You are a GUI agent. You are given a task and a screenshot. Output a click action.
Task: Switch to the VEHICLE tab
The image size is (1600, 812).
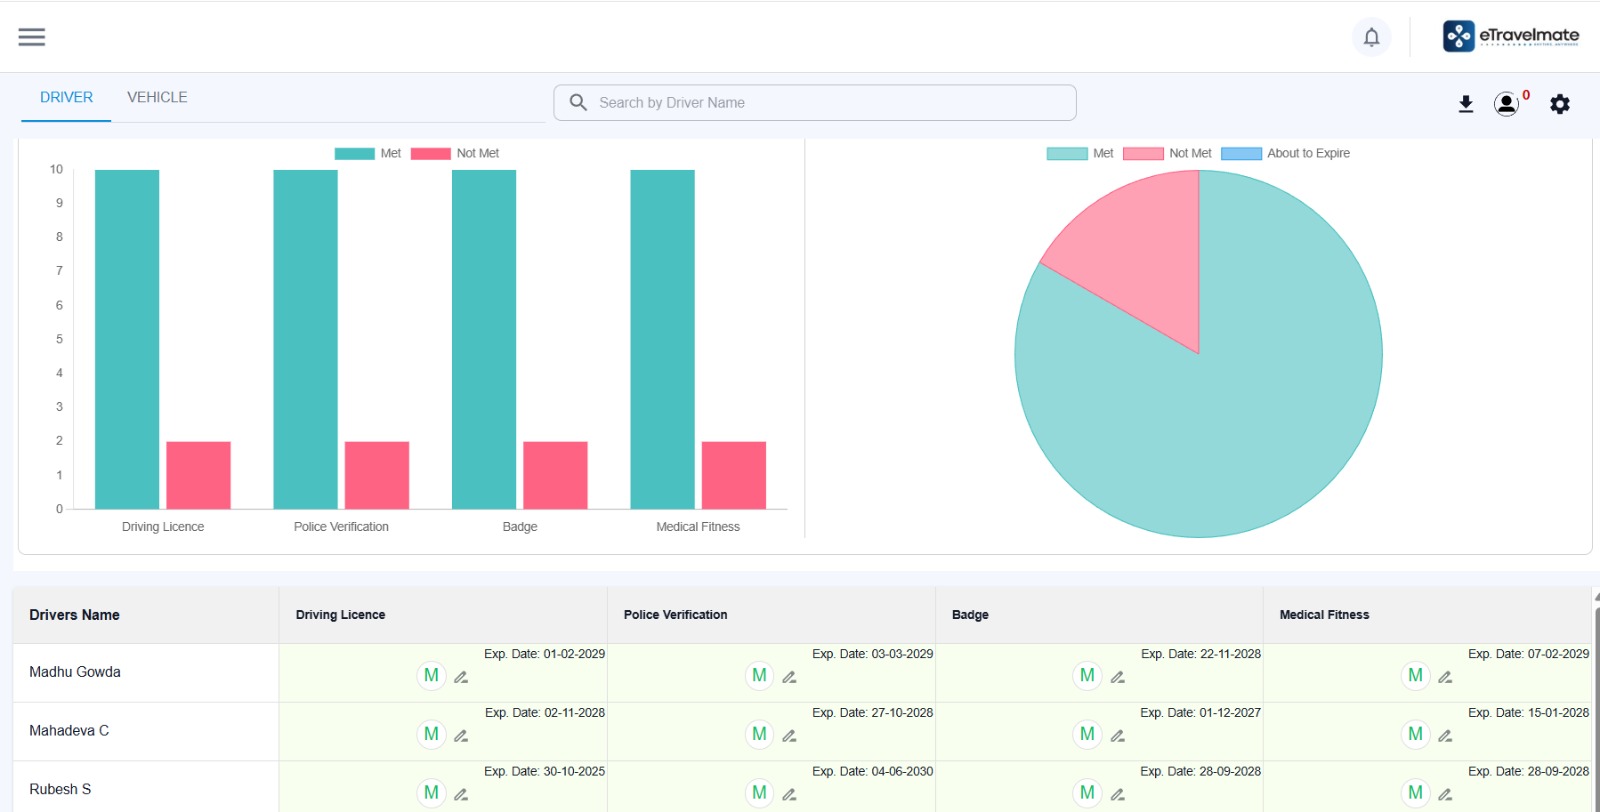157,97
